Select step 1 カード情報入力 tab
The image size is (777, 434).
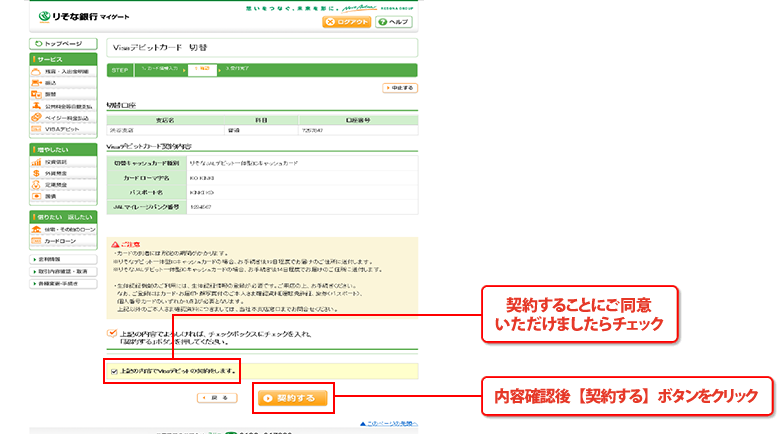pyautogui.click(x=160, y=68)
